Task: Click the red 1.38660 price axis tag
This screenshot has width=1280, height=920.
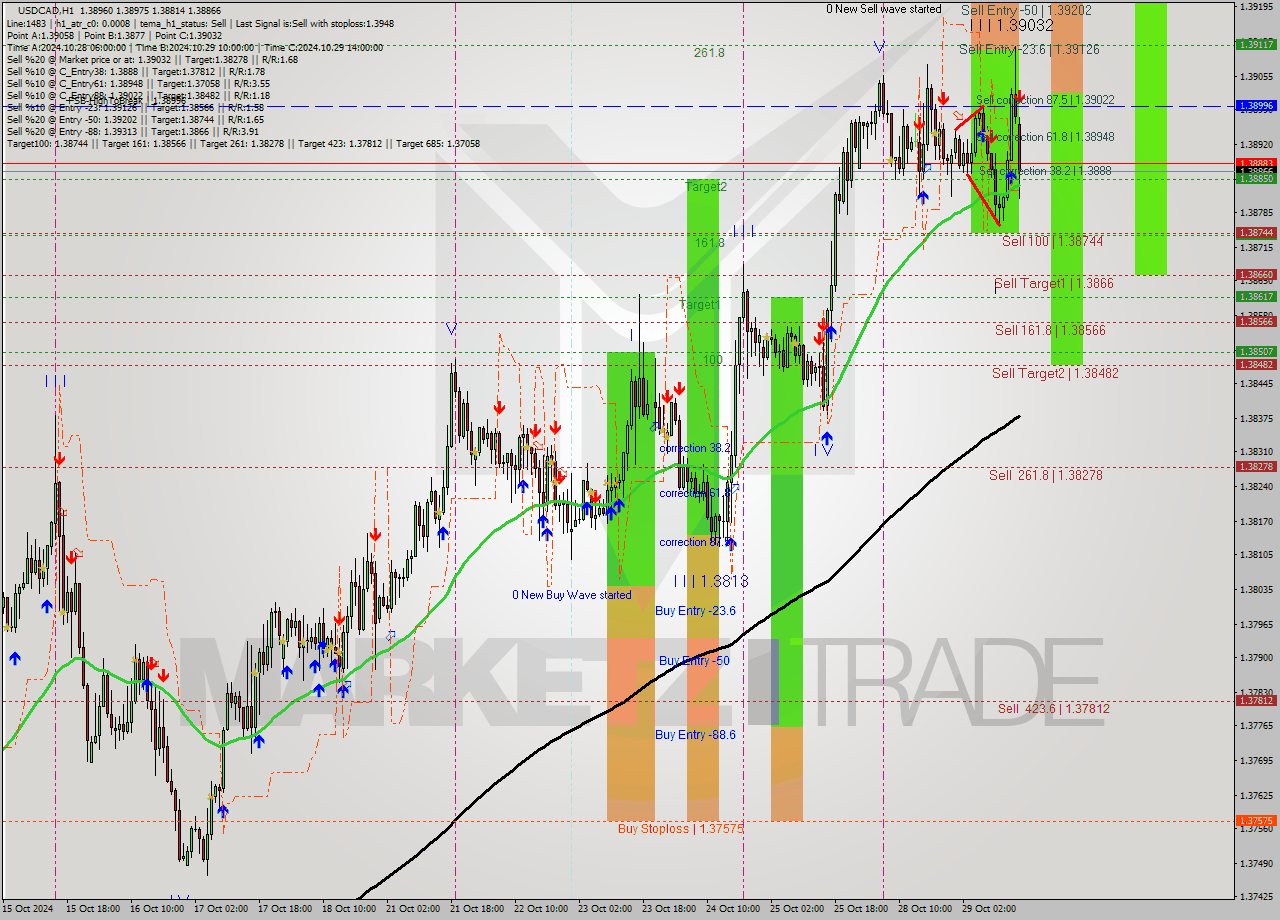Action: click(1256, 274)
